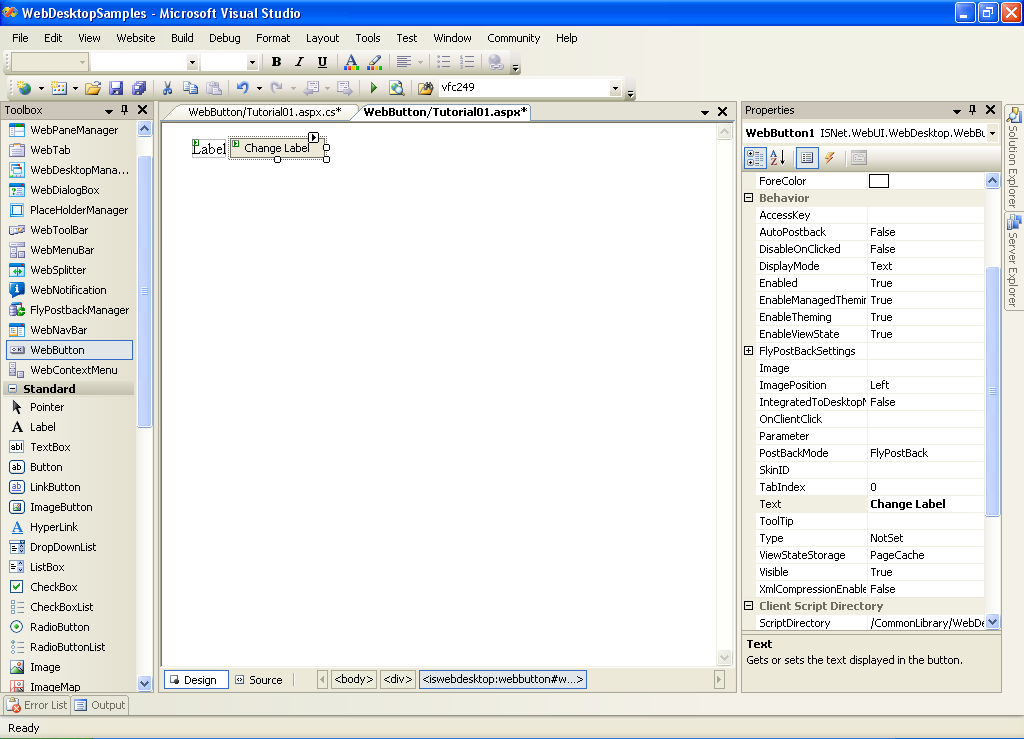The image size is (1024, 739).
Task: Toggle Bold formatting
Action: click(x=276, y=62)
